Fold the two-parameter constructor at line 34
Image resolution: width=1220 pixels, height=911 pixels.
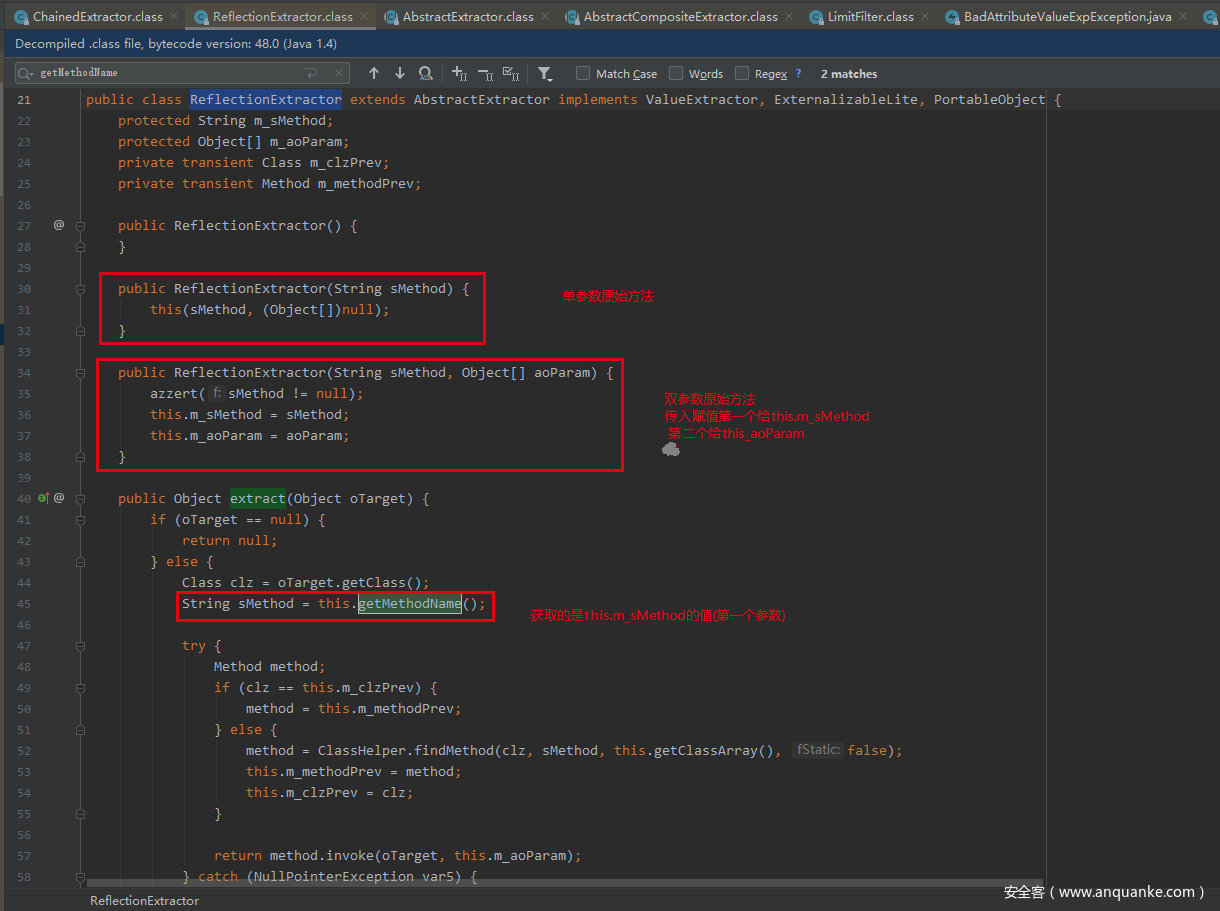(x=80, y=373)
